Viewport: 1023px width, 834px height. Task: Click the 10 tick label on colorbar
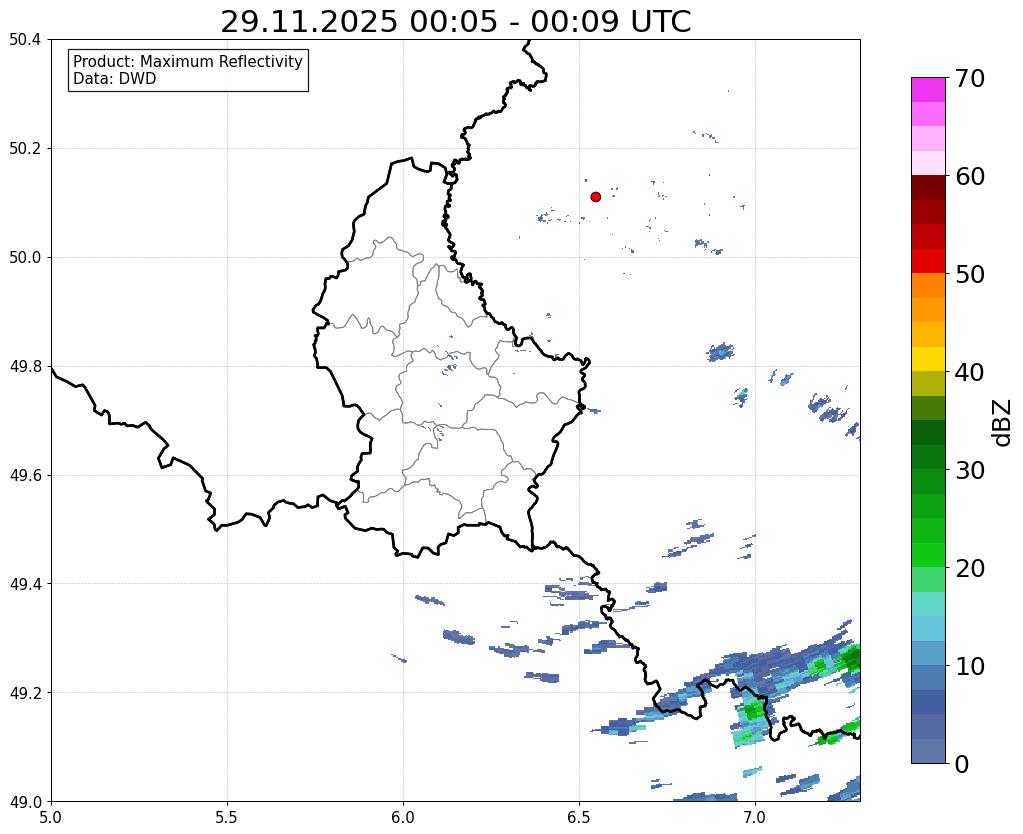click(970, 666)
